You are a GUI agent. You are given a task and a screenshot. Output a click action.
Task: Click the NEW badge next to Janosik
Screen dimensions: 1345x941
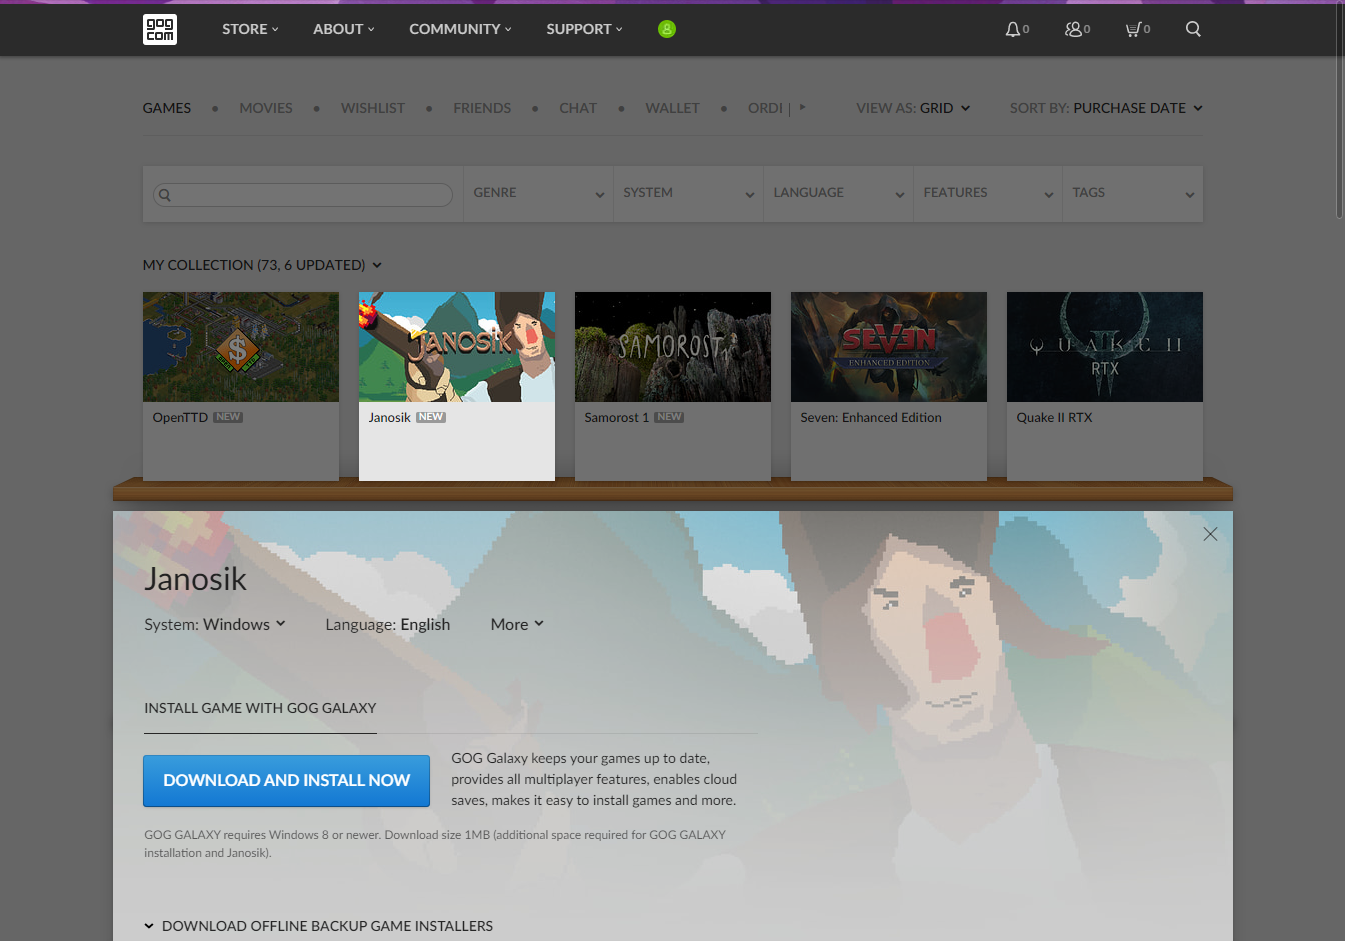pyautogui.click(x=431, y=417)
